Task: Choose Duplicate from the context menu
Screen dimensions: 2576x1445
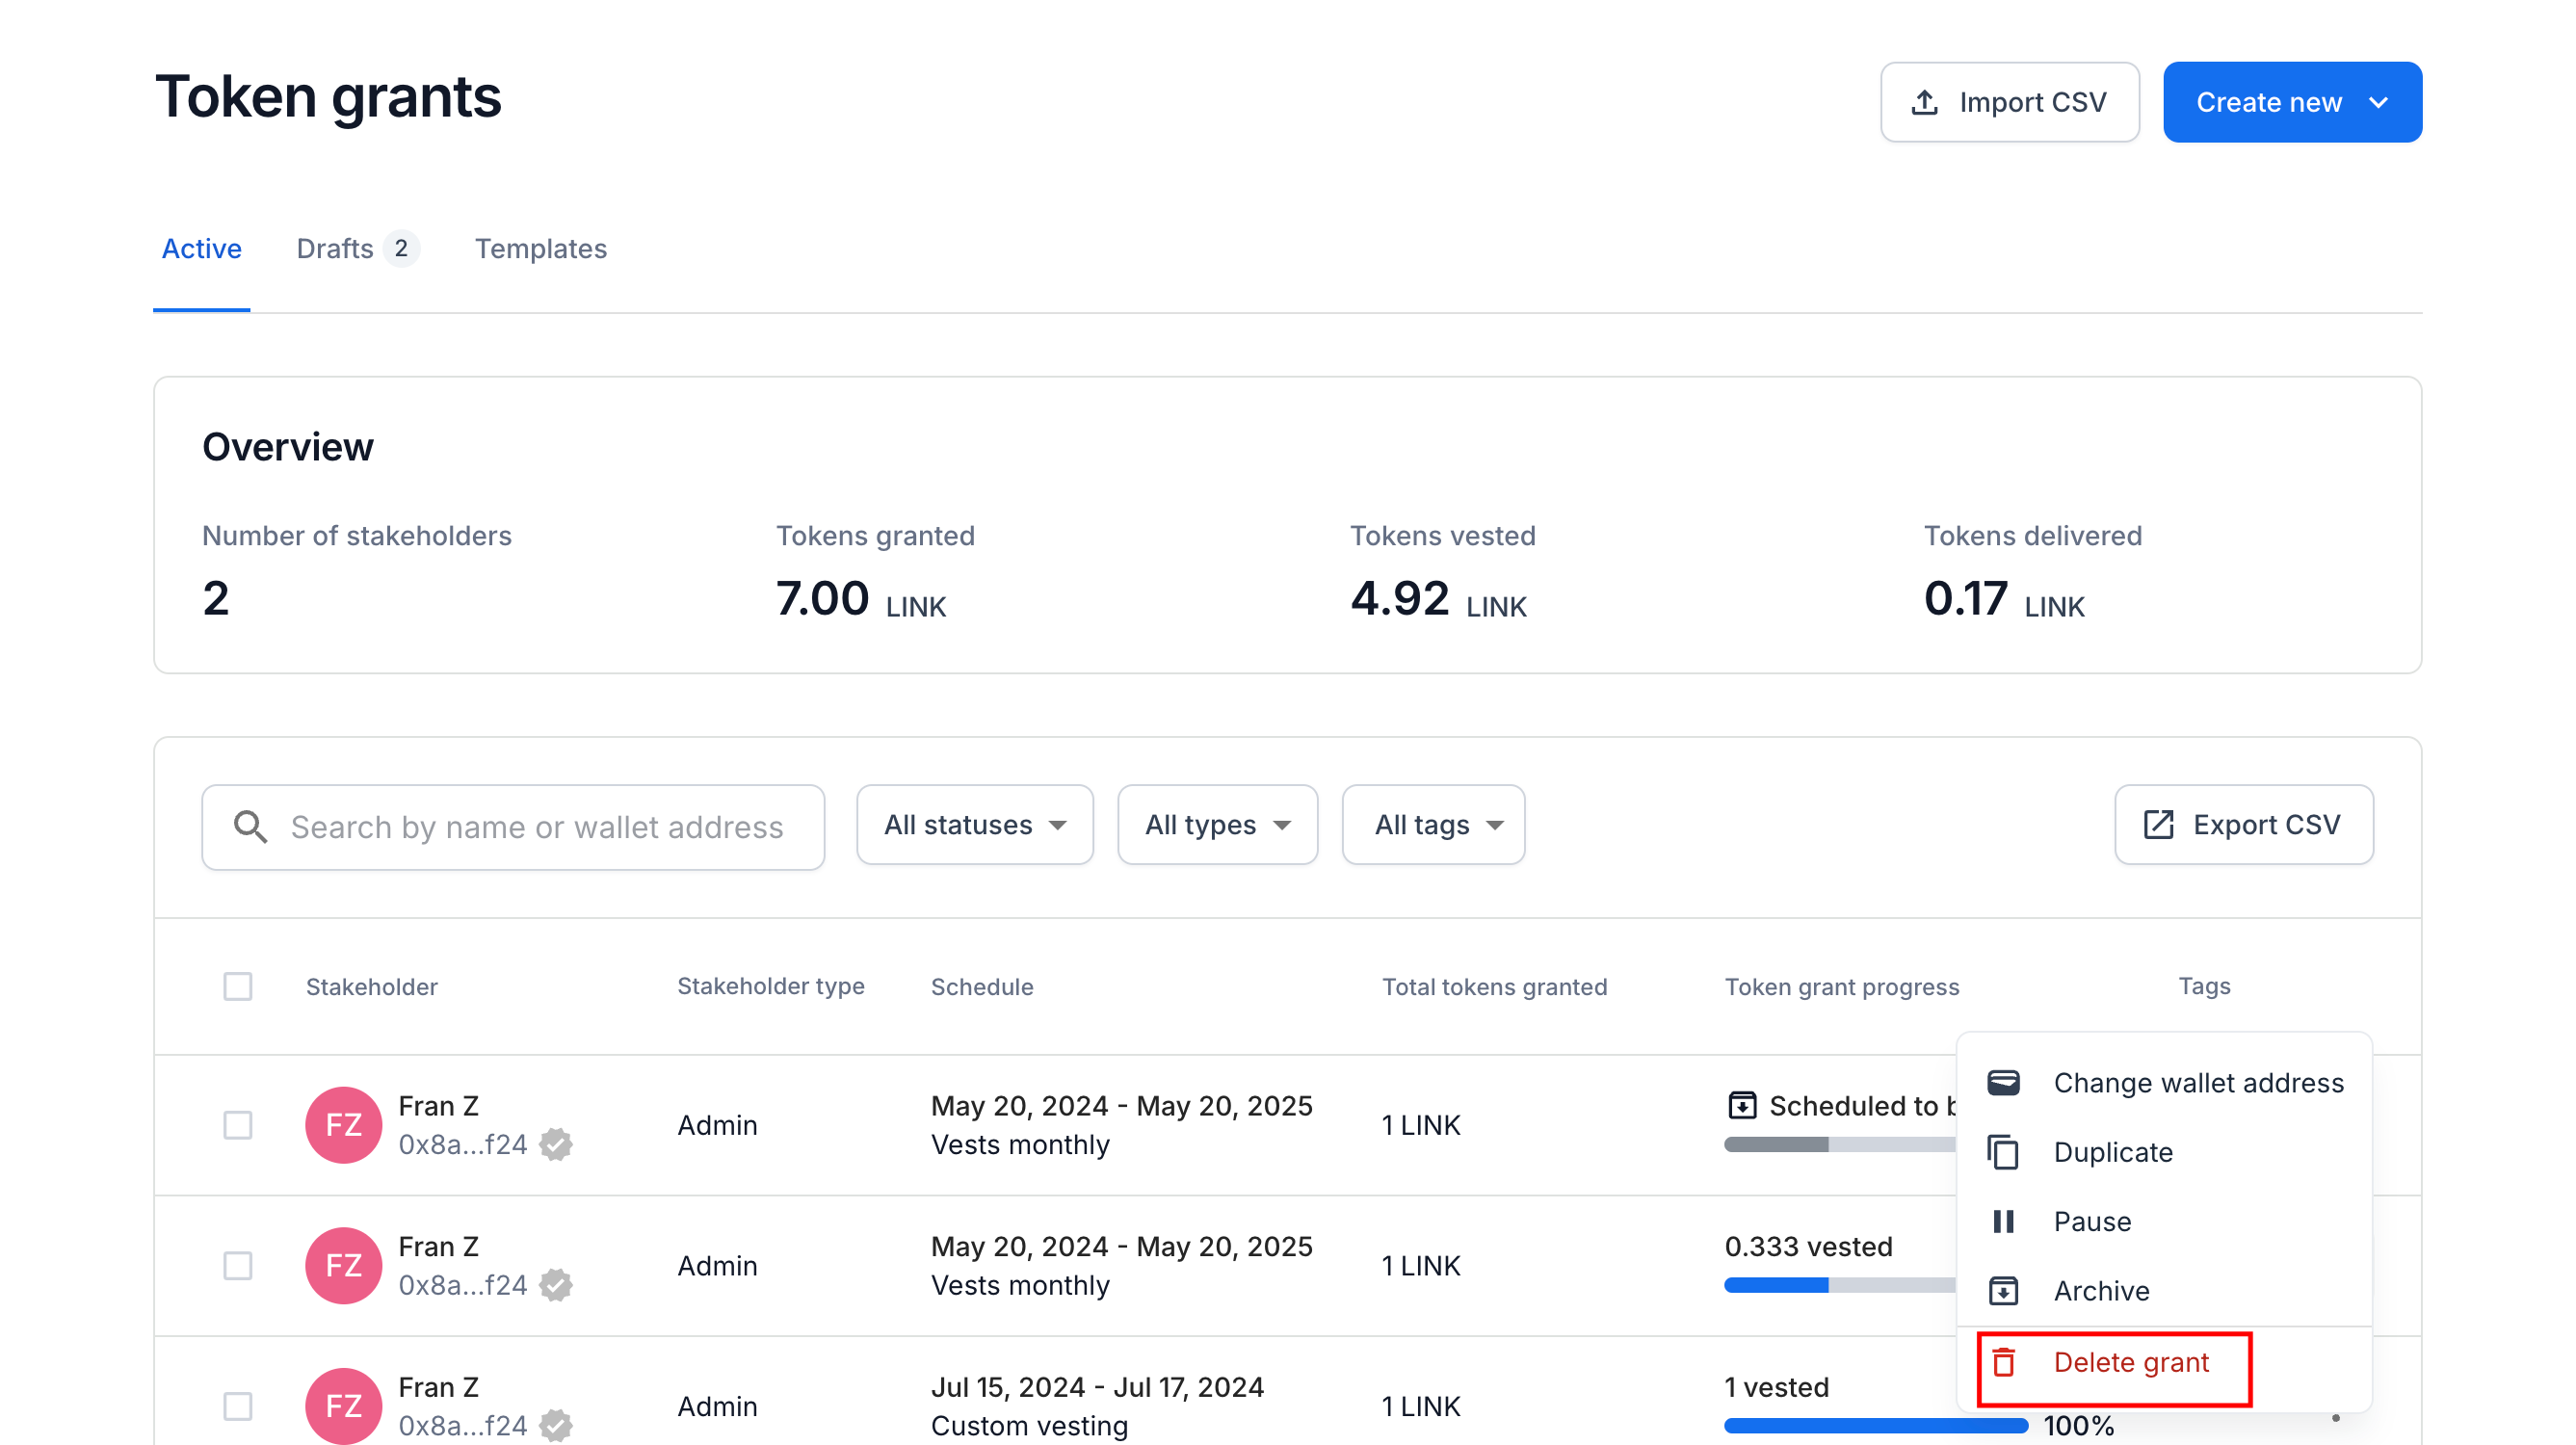Action: [x=2164, y=1152]
